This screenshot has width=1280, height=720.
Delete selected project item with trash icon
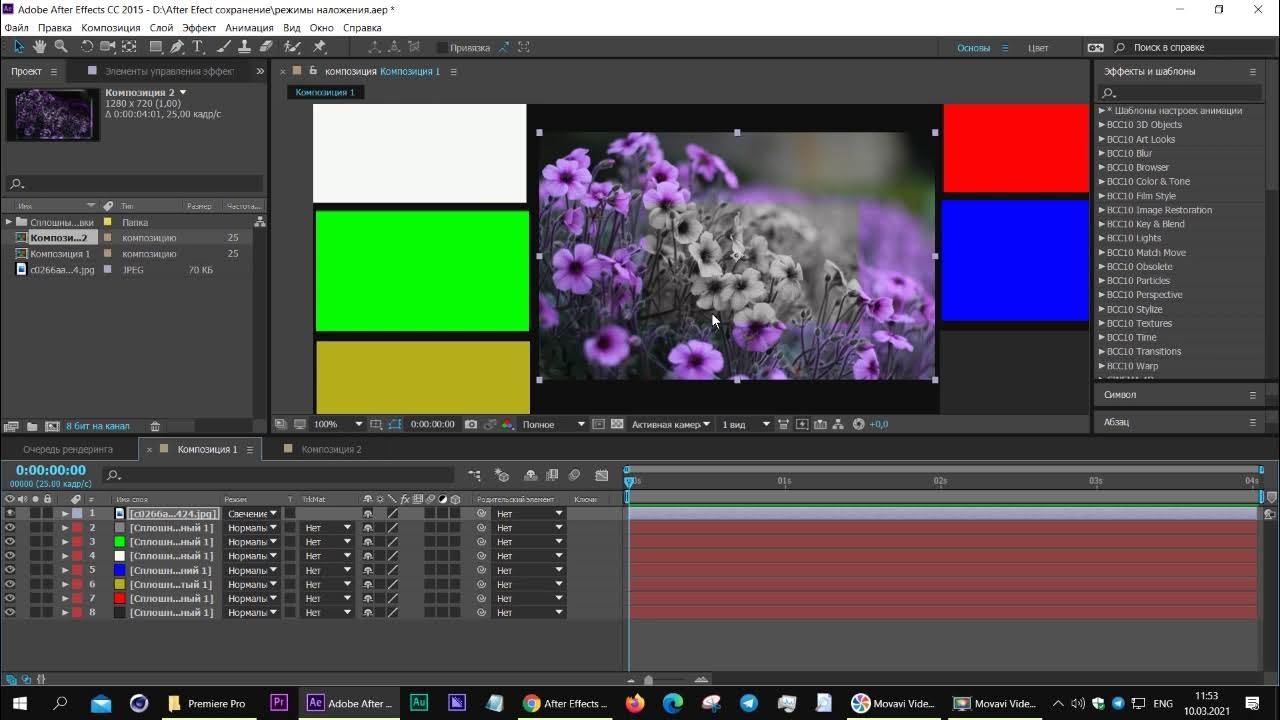tap(155, 426)
